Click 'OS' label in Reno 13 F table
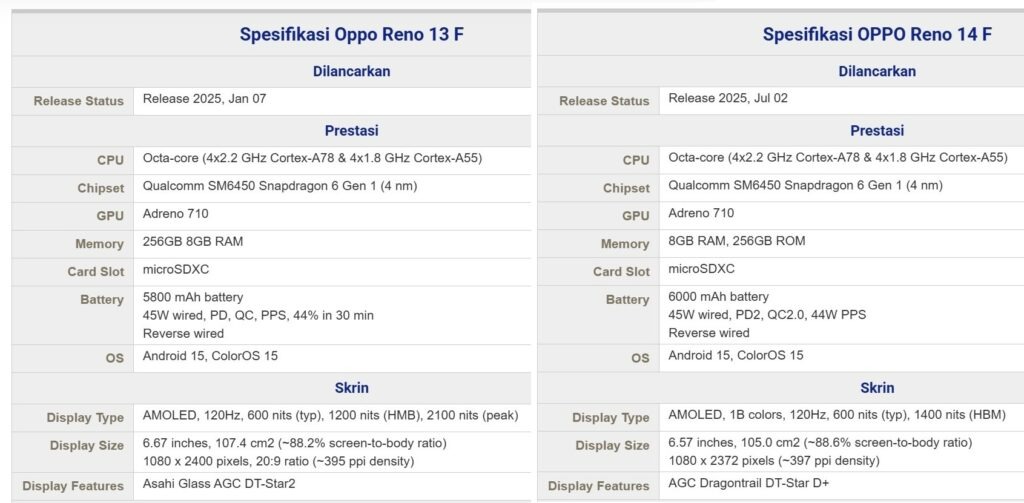The height and width of the screenshot is (503, 1024). [x=115, y=359]
